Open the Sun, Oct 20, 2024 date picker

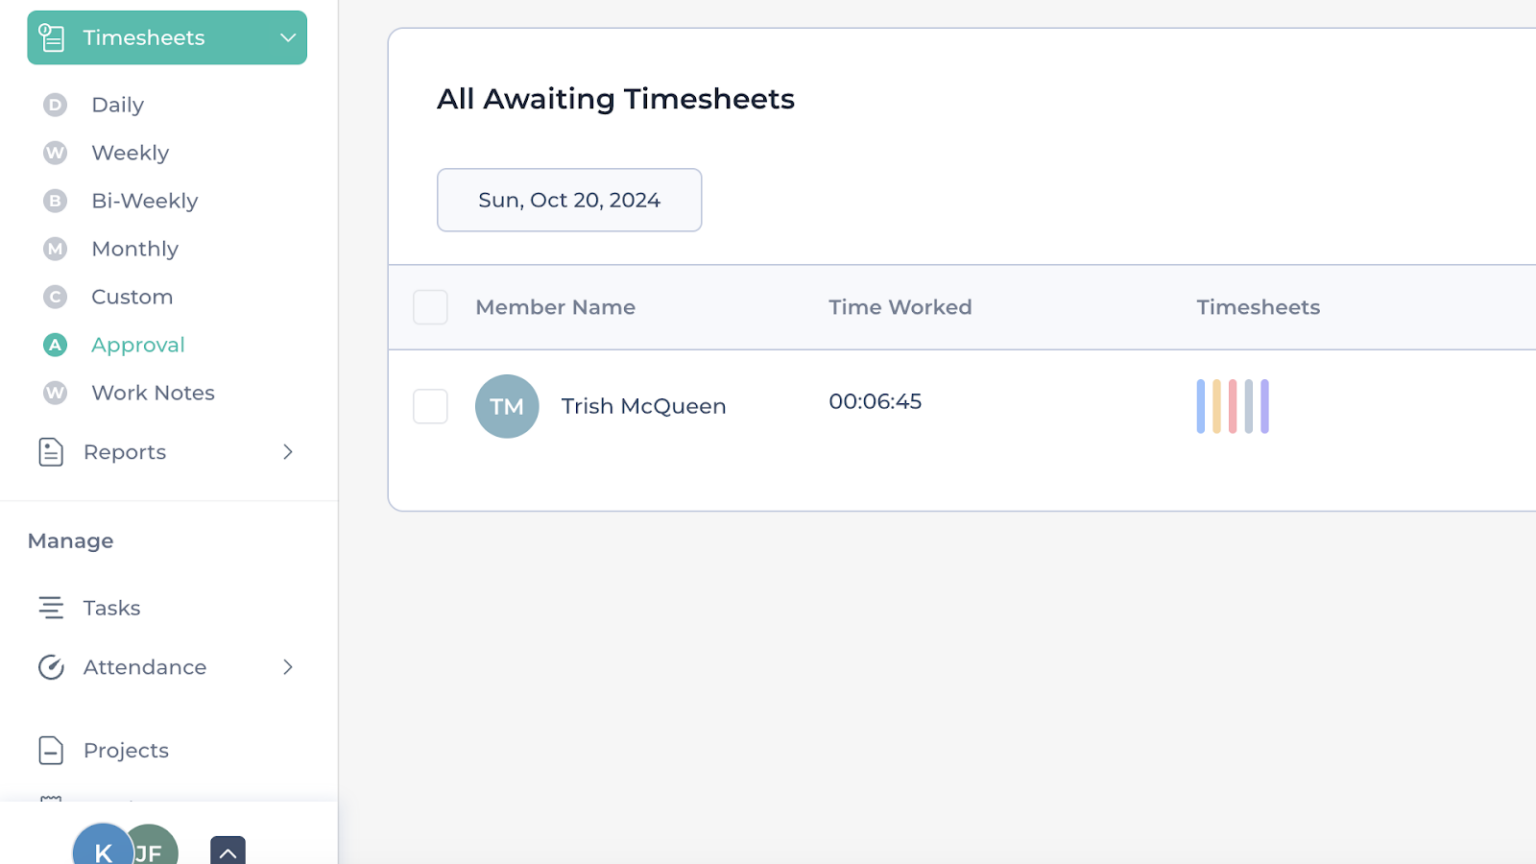[x=569, y=200]
